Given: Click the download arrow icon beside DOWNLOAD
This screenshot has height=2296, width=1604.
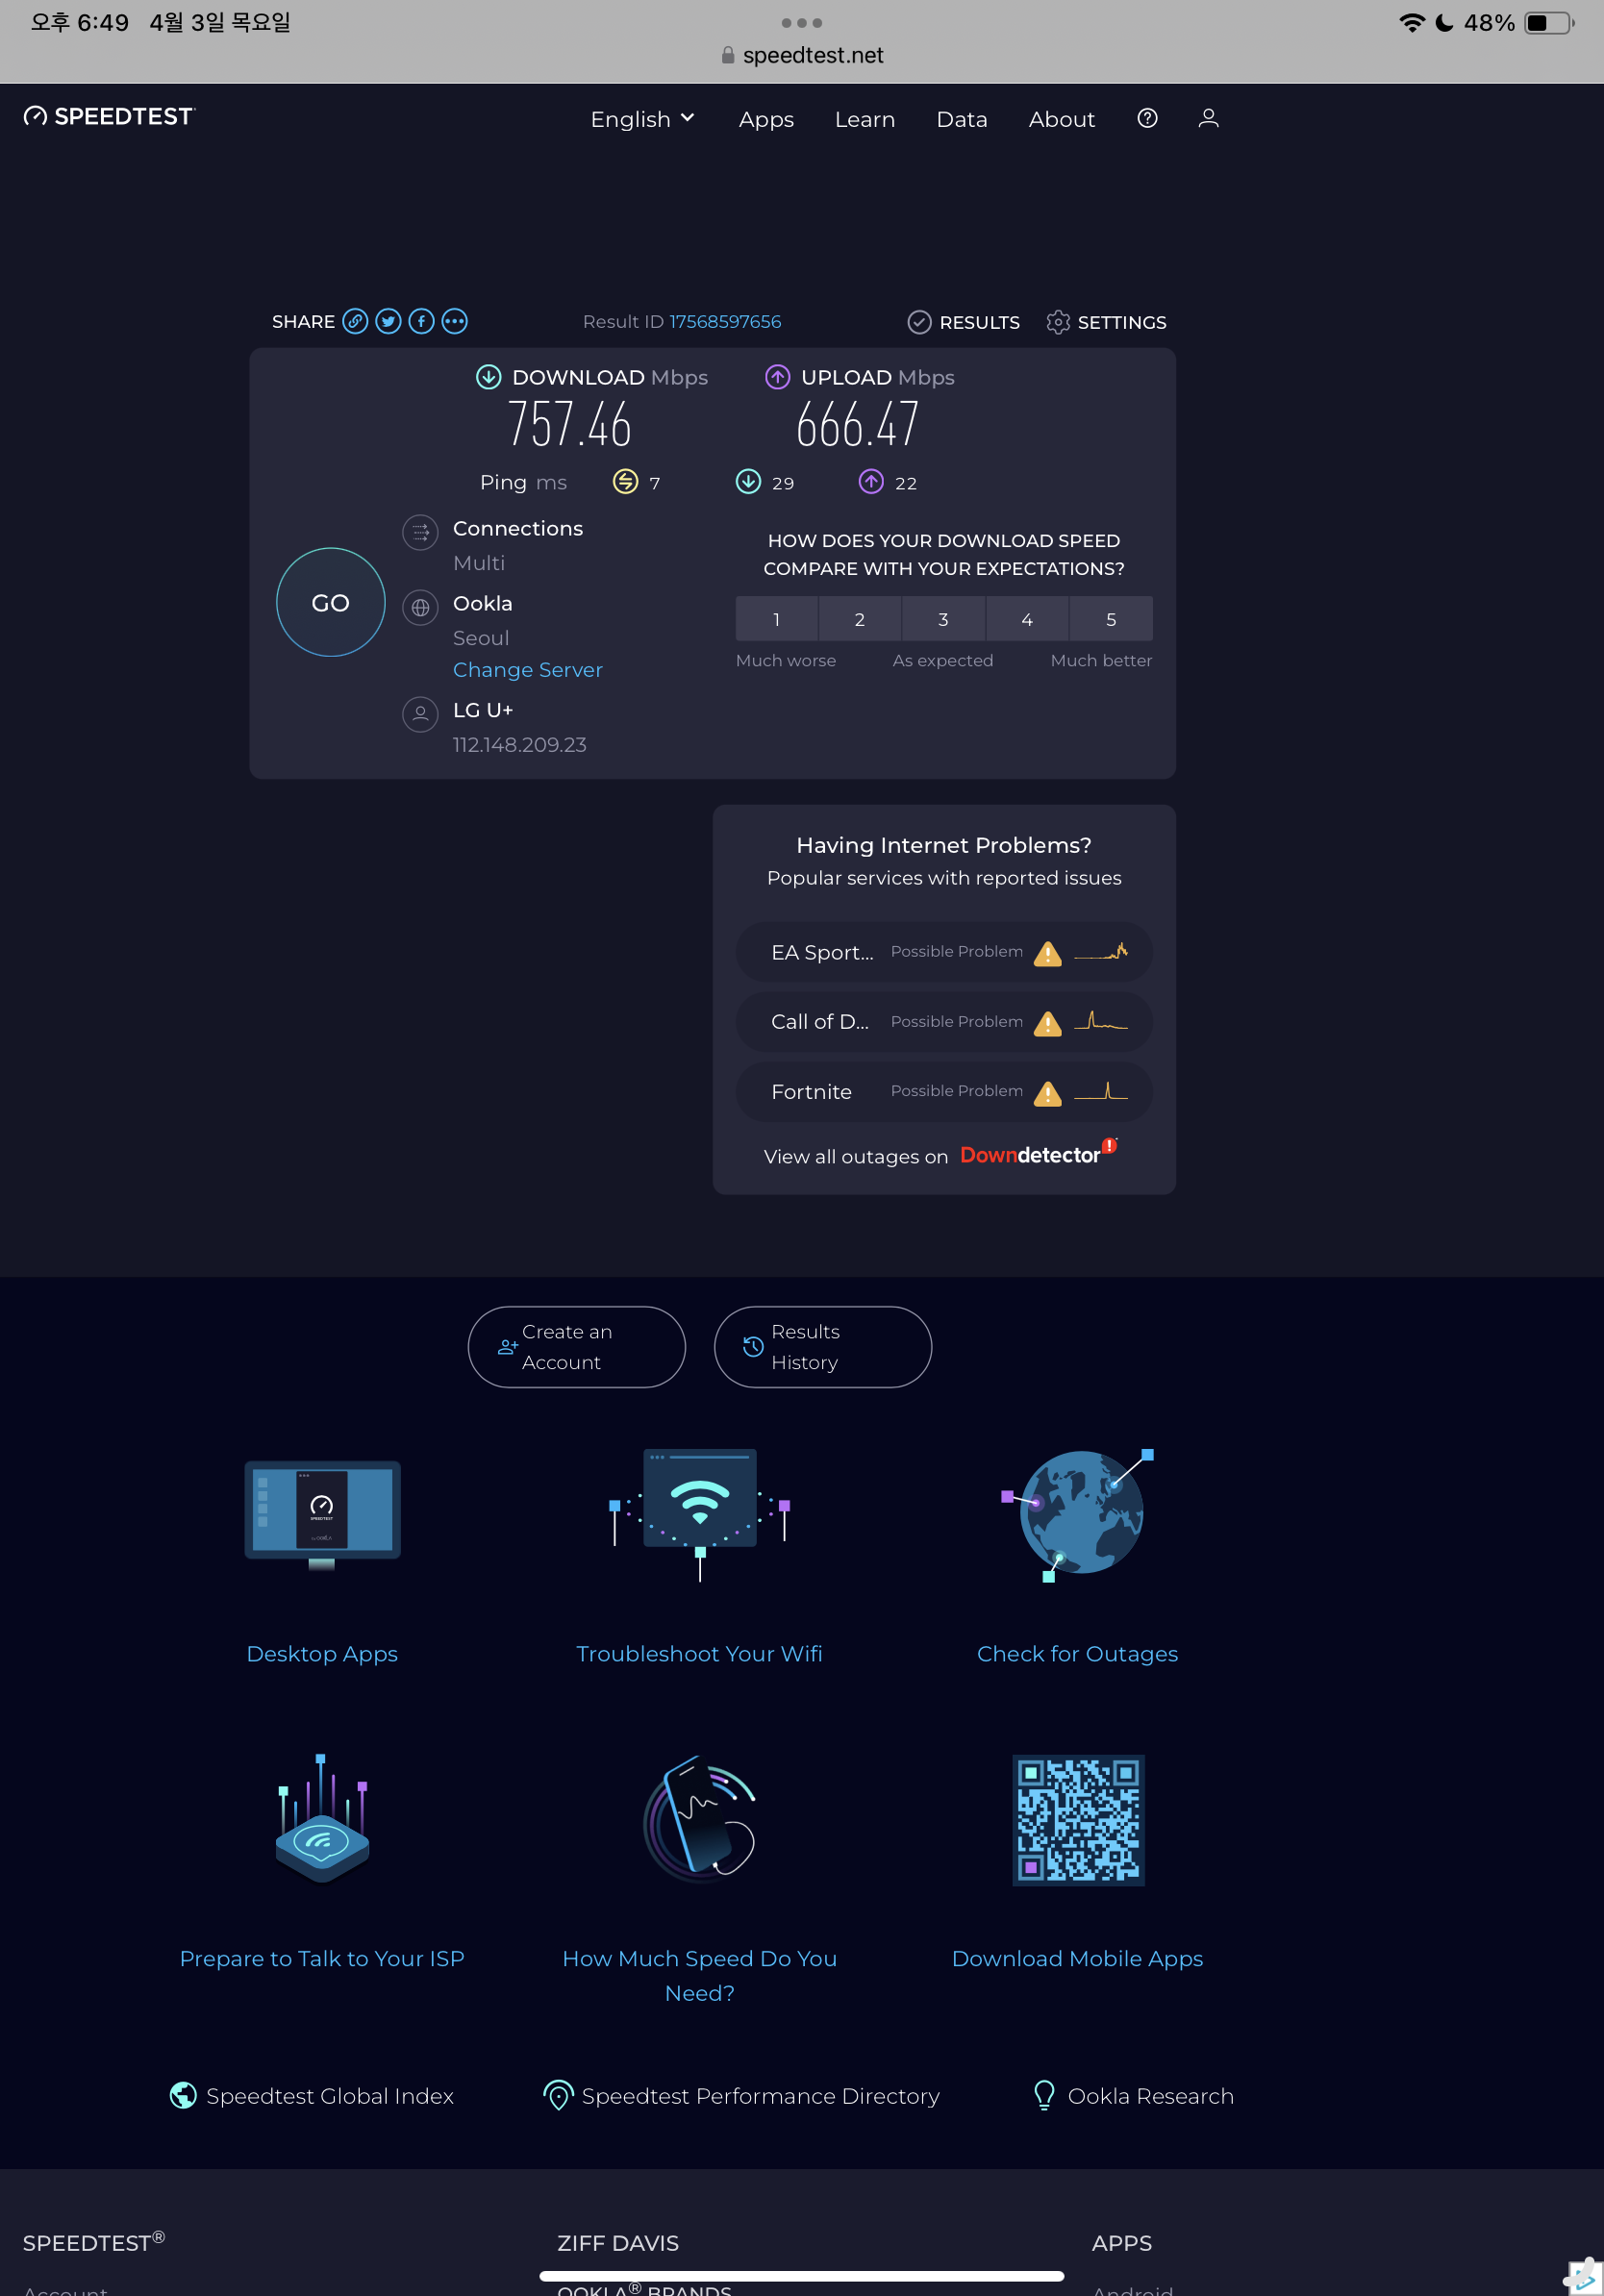Looking at the screenshot, I should [x=488, y=377].
